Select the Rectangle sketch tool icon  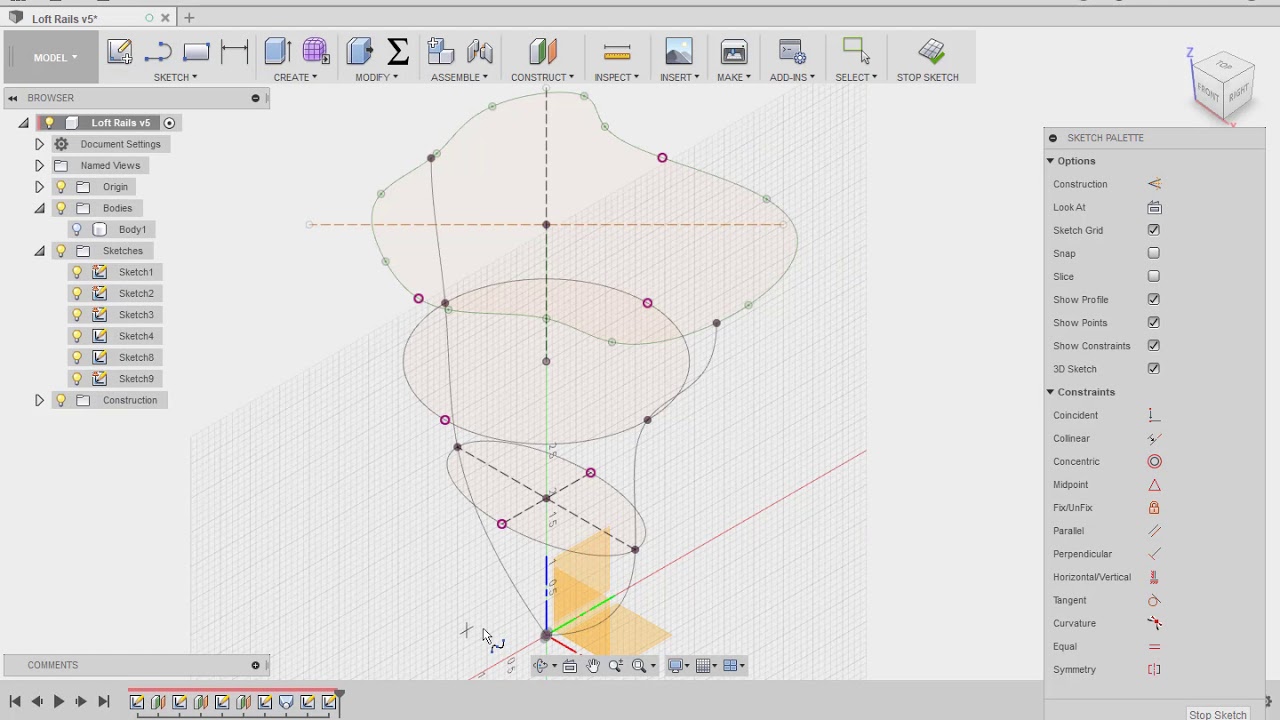[196, 51]
